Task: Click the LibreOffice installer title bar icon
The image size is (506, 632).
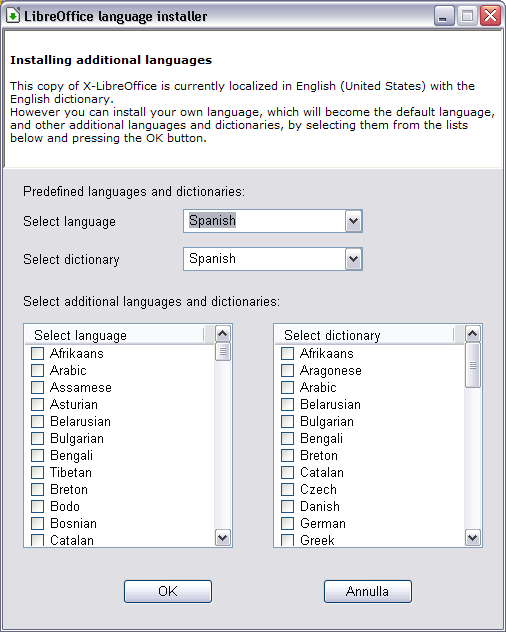Action: tap(12, 16)
